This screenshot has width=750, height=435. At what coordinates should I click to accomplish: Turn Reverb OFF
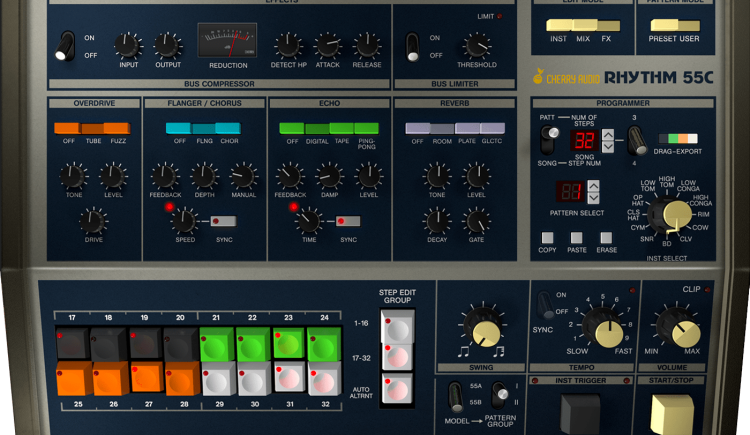point(418,128)
